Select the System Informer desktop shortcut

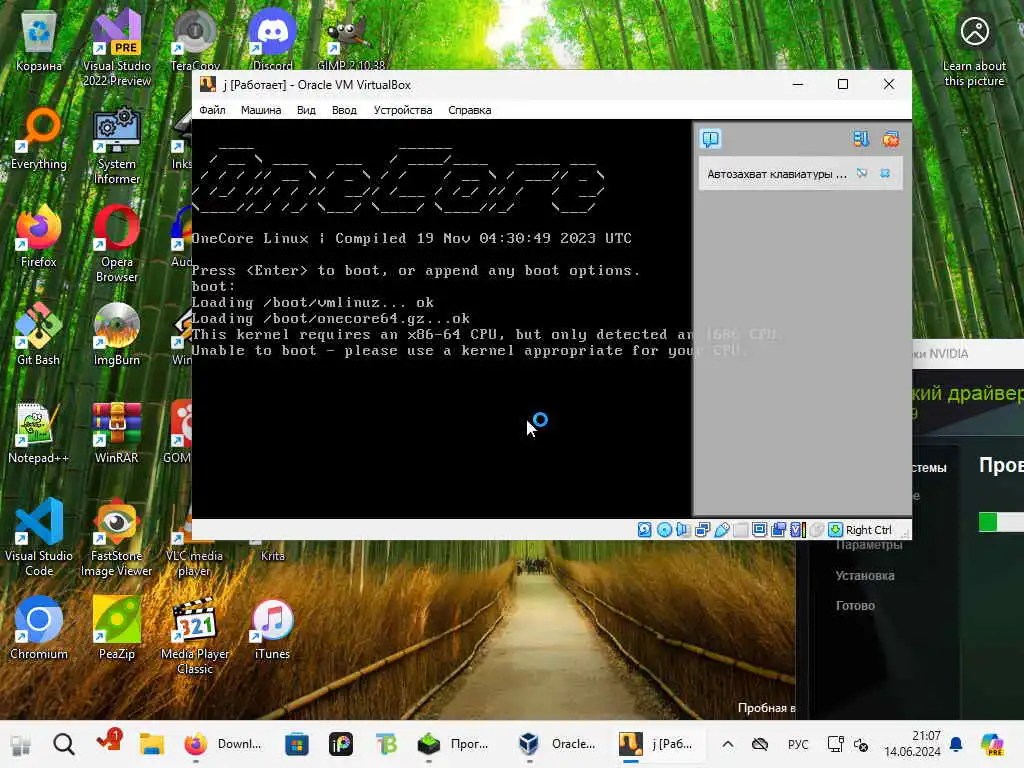tap(116, 146)
